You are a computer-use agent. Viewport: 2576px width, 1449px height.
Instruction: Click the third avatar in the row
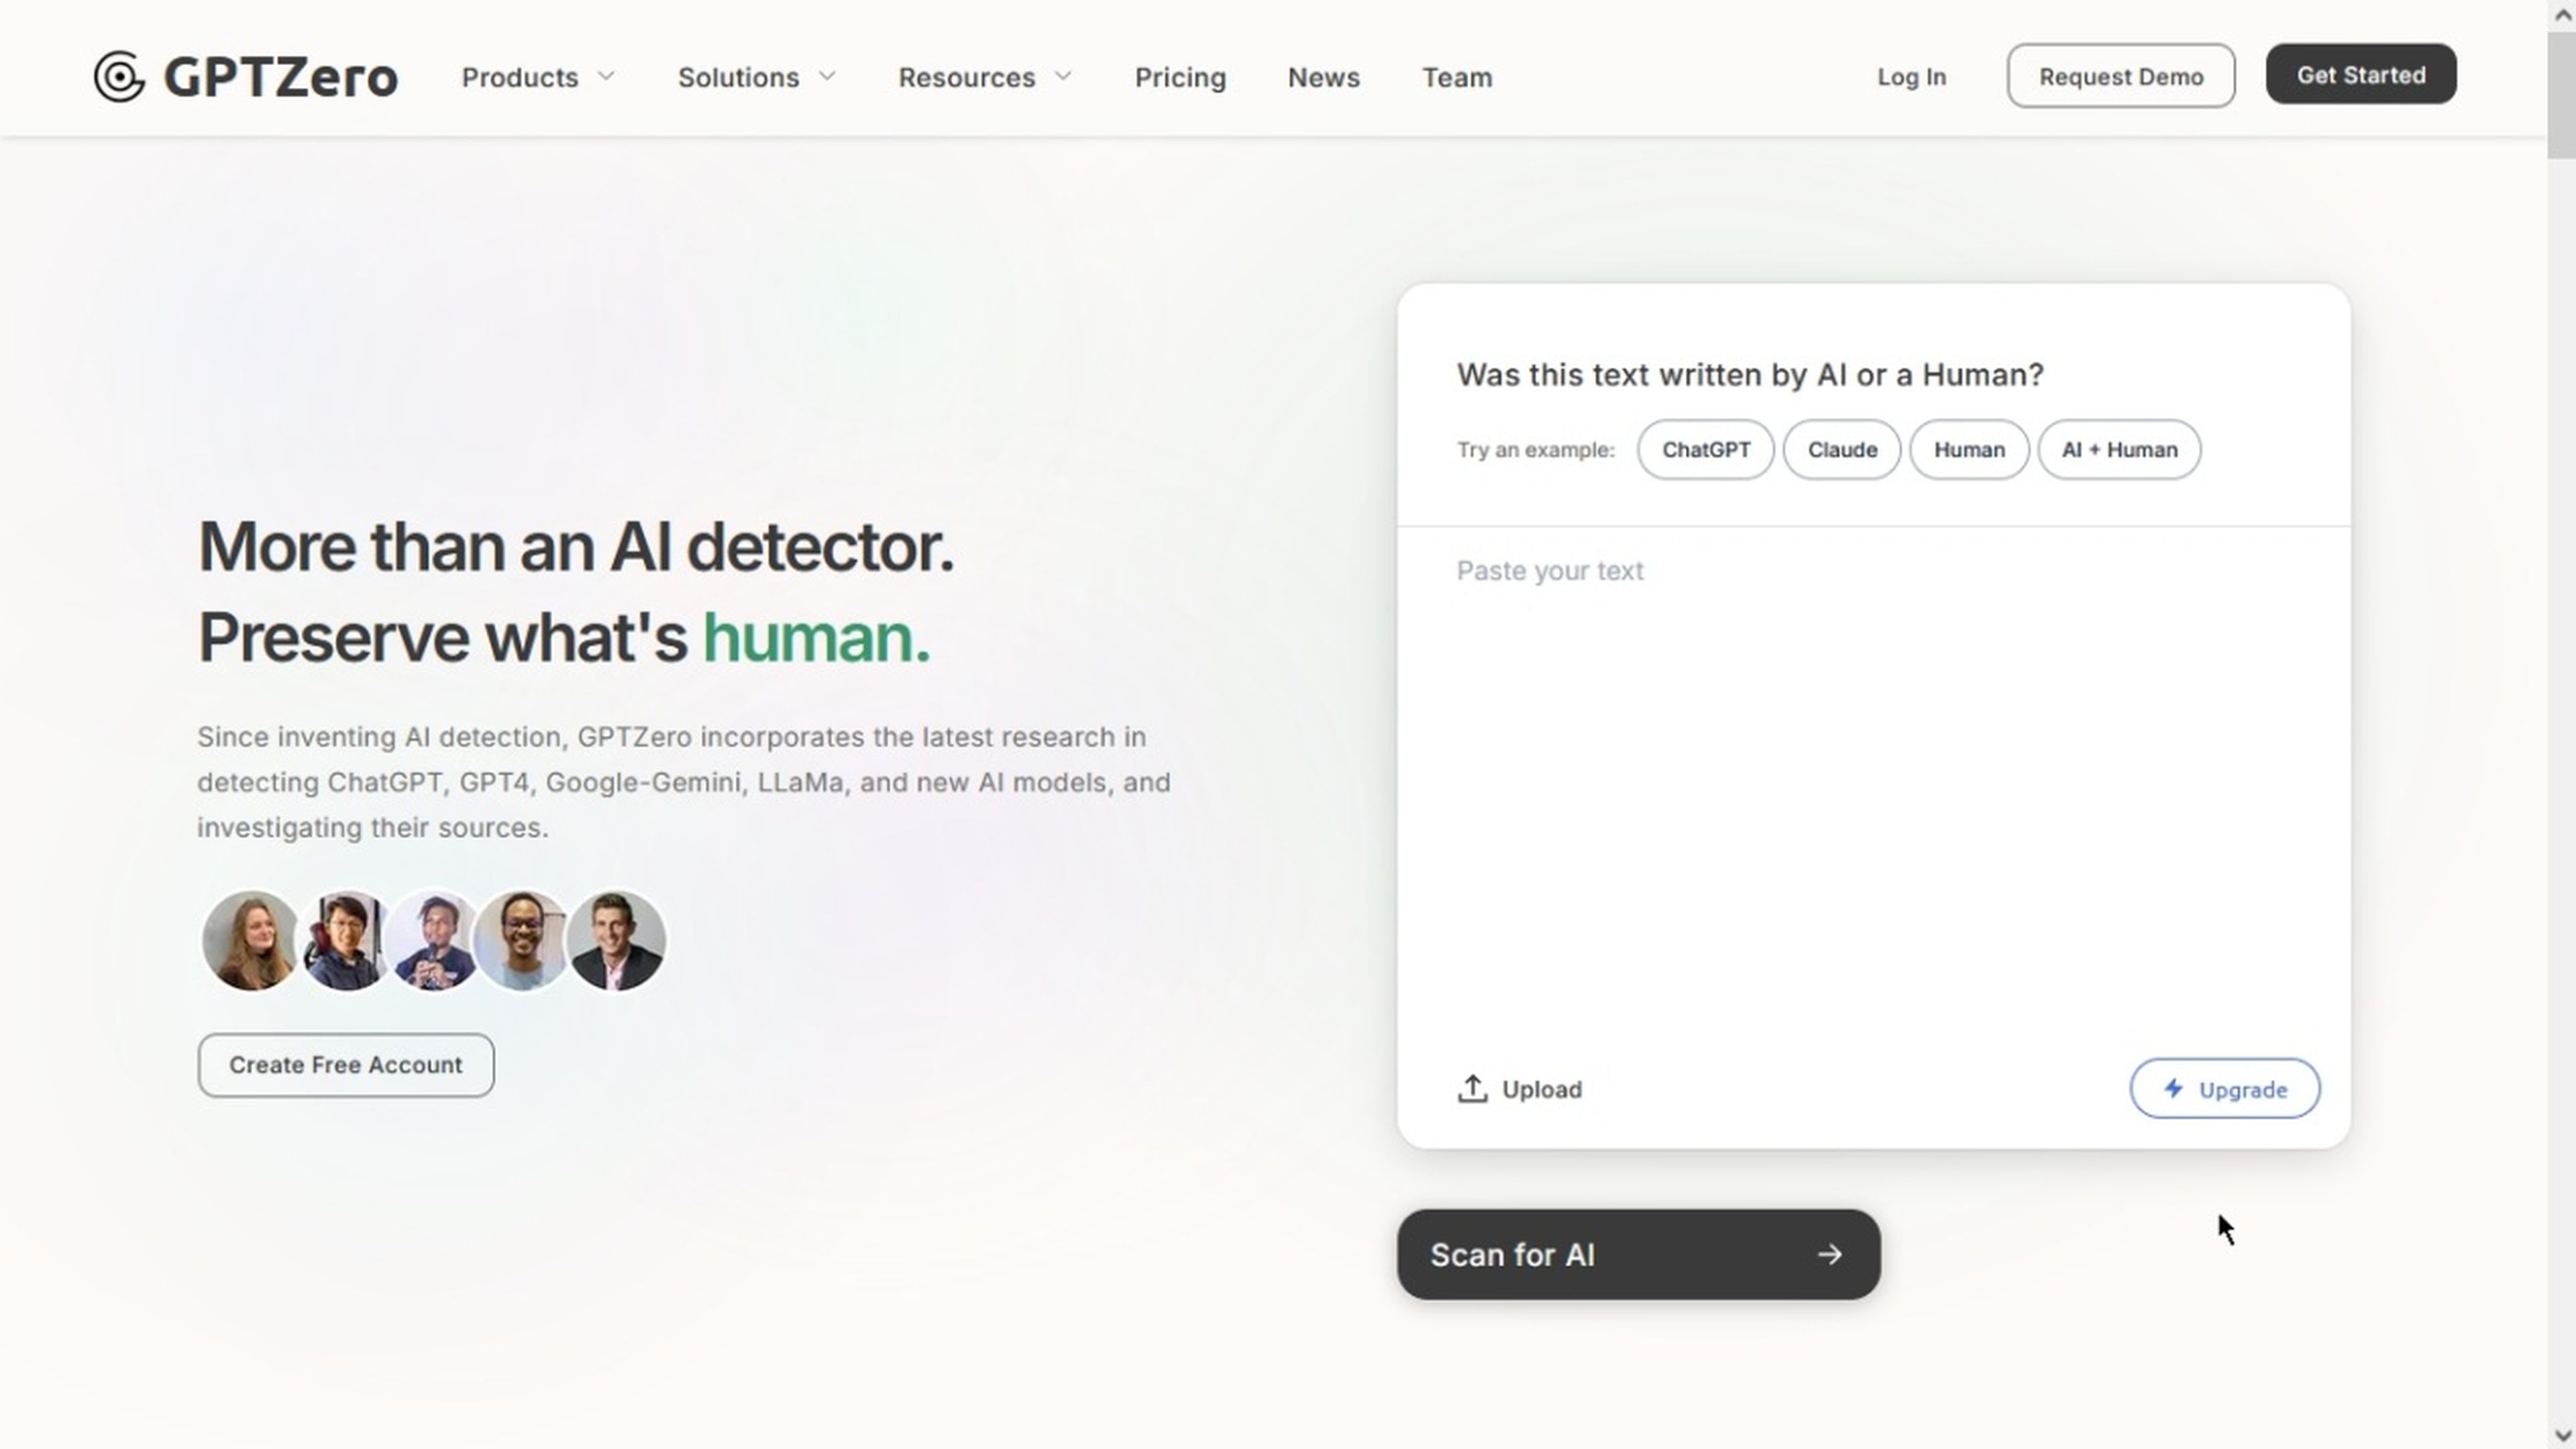pyautogui.click(x=434, y=941)
